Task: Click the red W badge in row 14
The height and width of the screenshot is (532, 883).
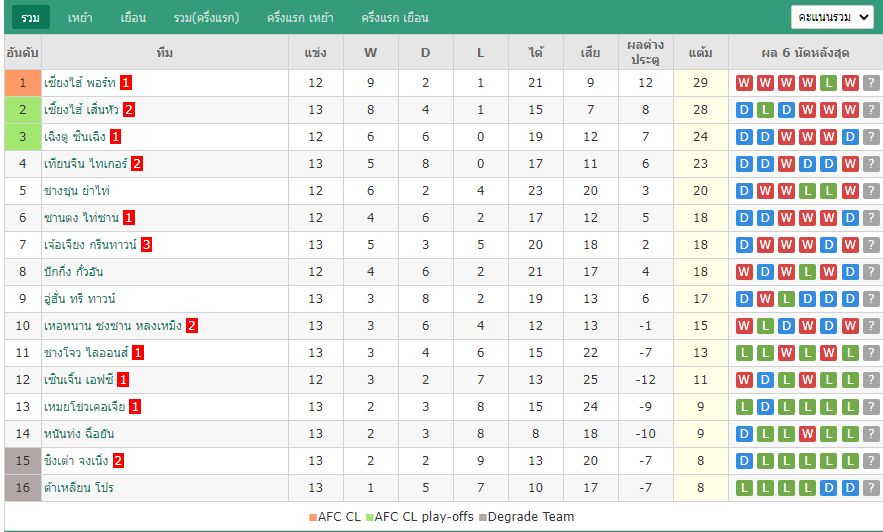Action: coord(808,434)
